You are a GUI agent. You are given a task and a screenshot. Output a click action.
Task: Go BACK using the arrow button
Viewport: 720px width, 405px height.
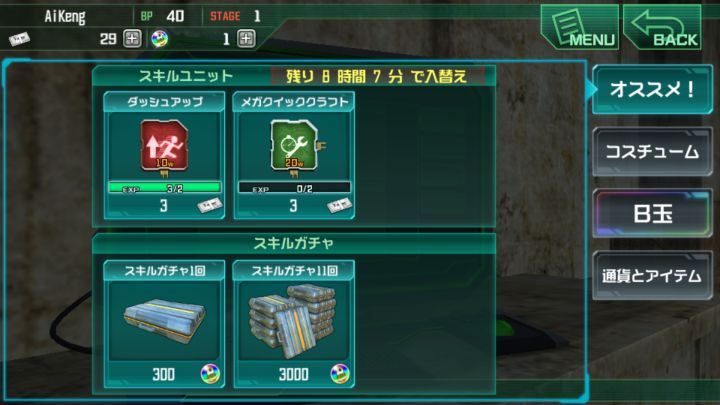662,27
